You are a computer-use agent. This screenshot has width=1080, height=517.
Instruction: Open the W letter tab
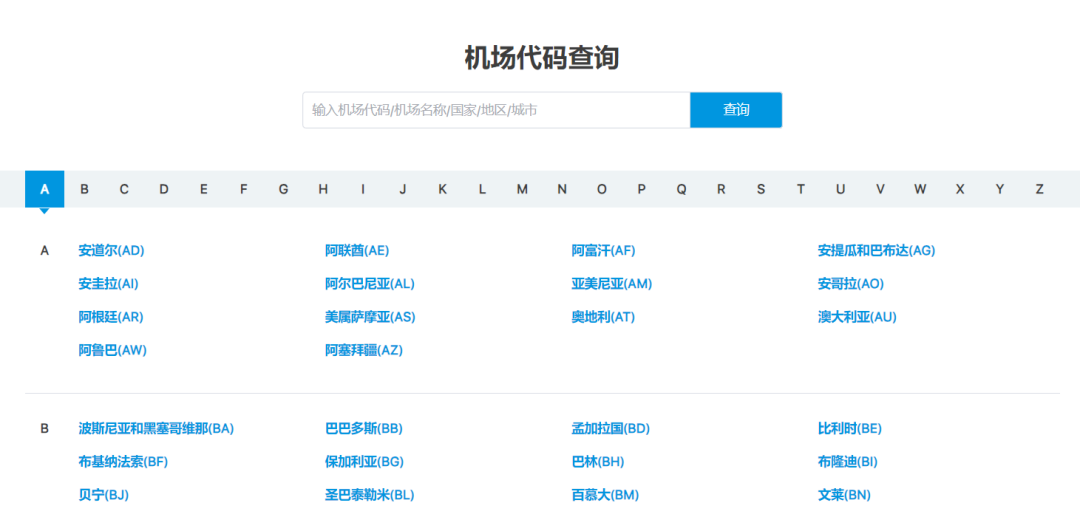[x=920, y=189]
